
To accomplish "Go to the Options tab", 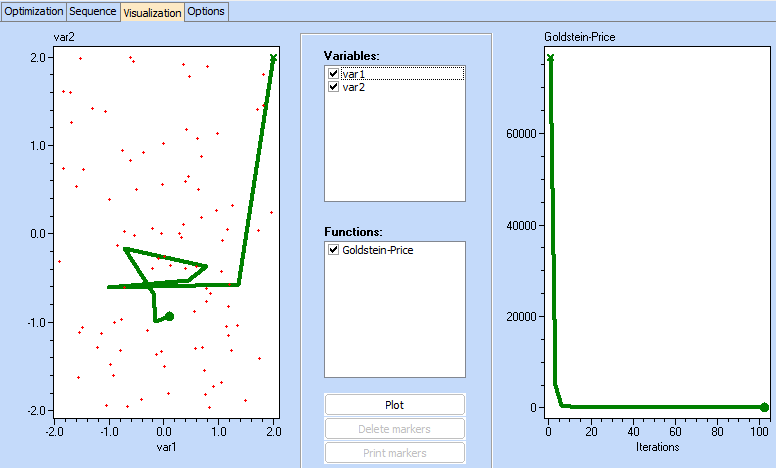I will point(206,11).
